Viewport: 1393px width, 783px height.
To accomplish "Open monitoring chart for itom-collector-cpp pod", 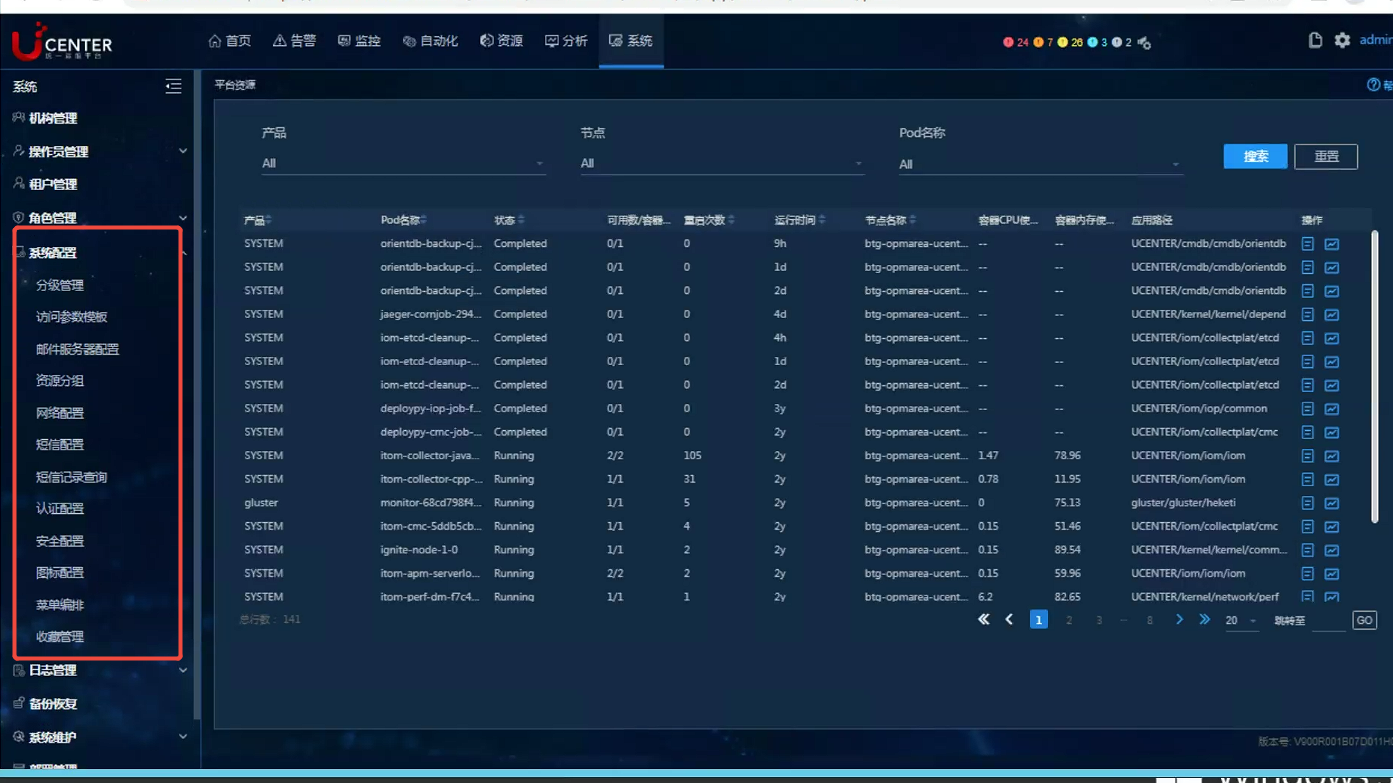I will click(1332, 480).
